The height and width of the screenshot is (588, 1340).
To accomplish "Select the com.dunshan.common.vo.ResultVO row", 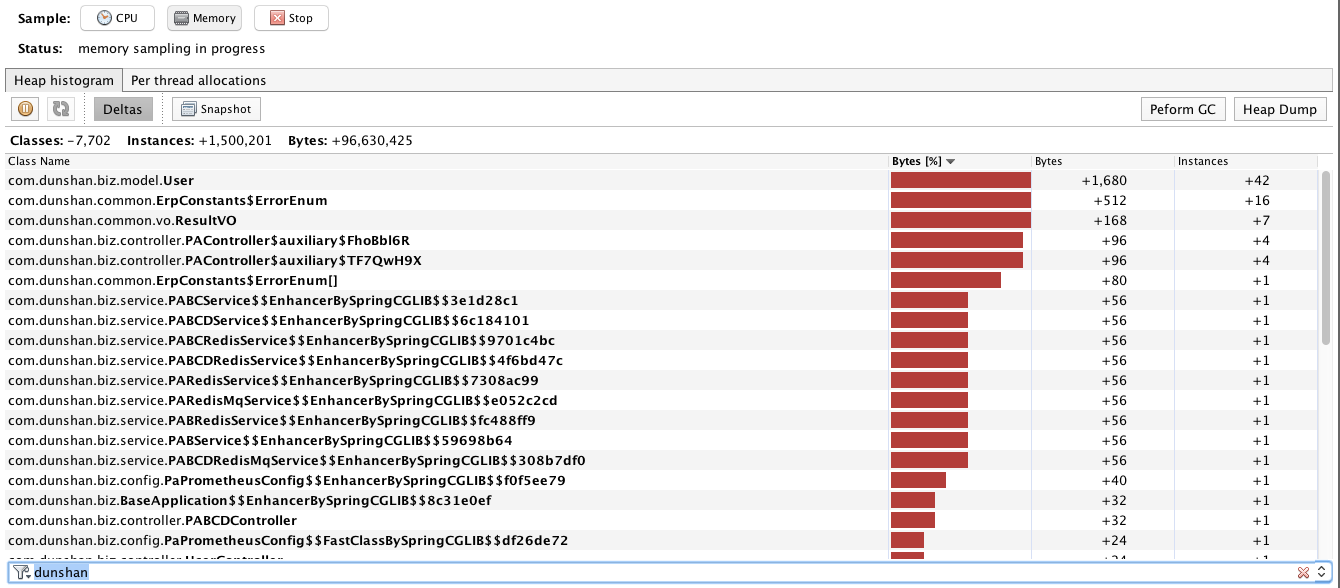I will click(x=662, y=220).
